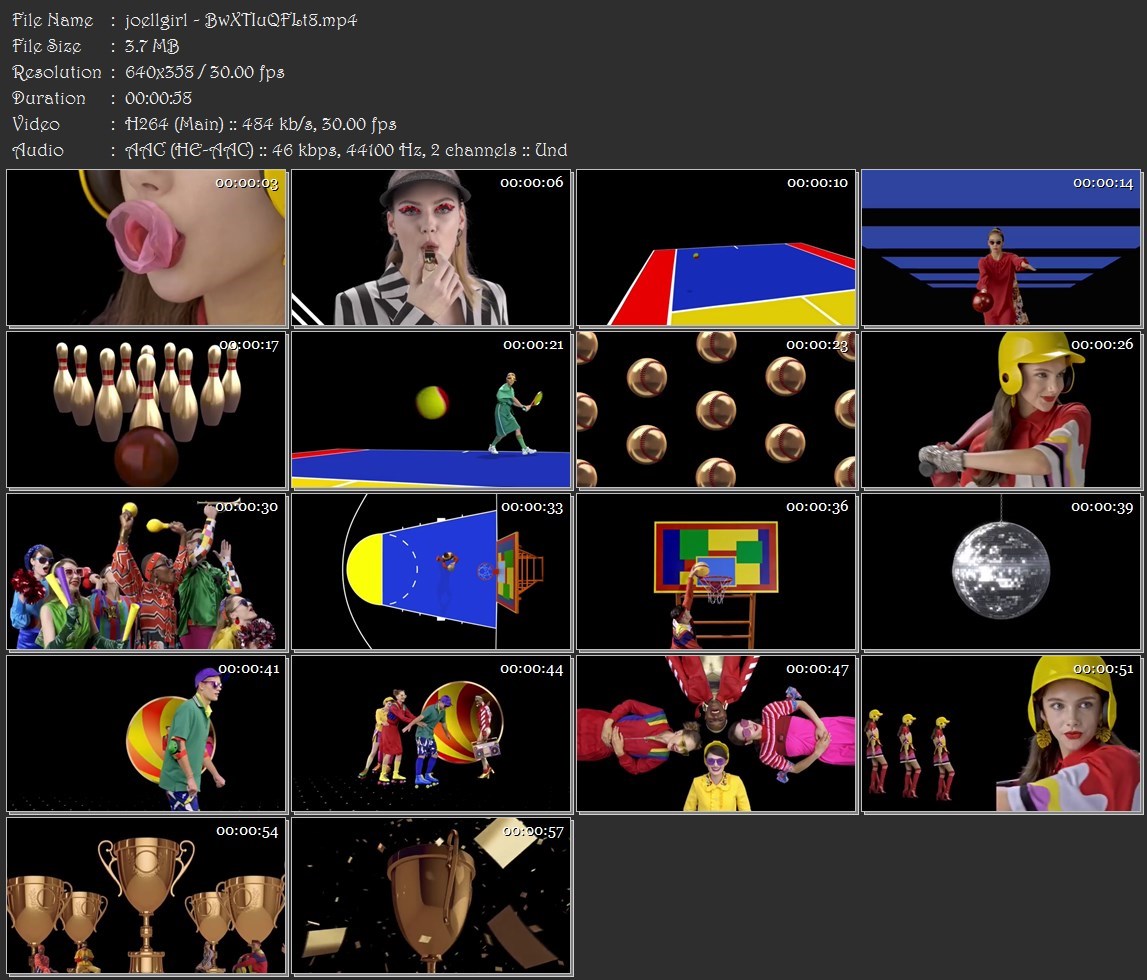Screen dimensions: 1147x980
Task: Select the colored court thumbnail at 00:00:10
Action: [x=716, y=247]
